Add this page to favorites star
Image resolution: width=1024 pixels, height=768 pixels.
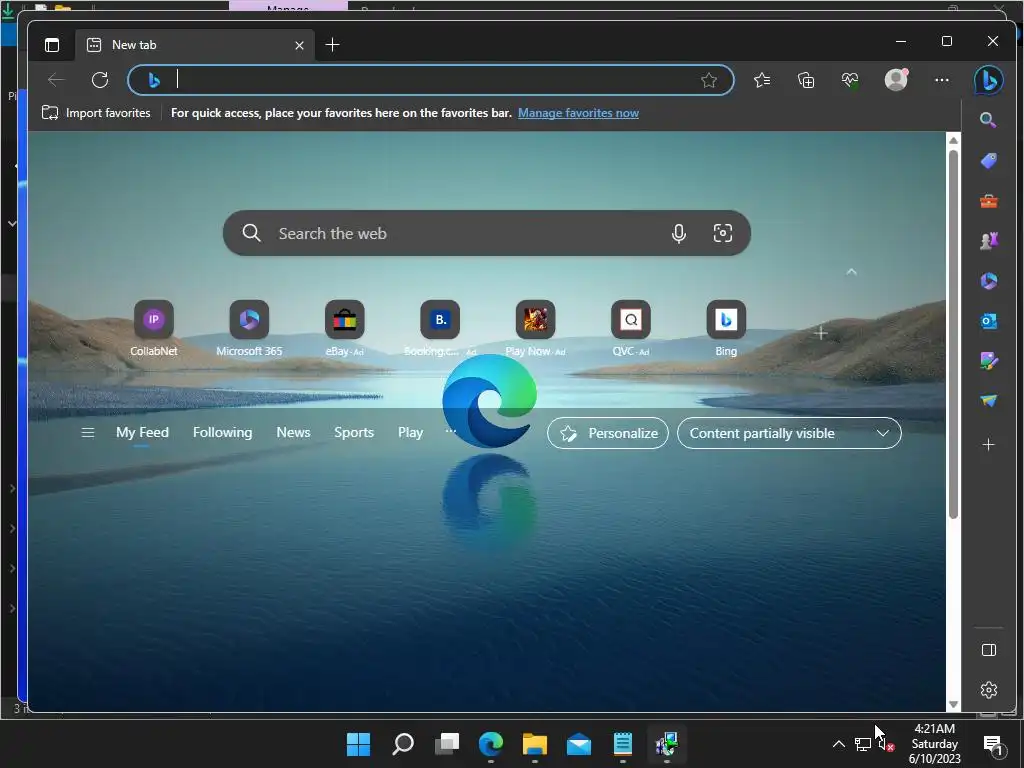(709, 80)
